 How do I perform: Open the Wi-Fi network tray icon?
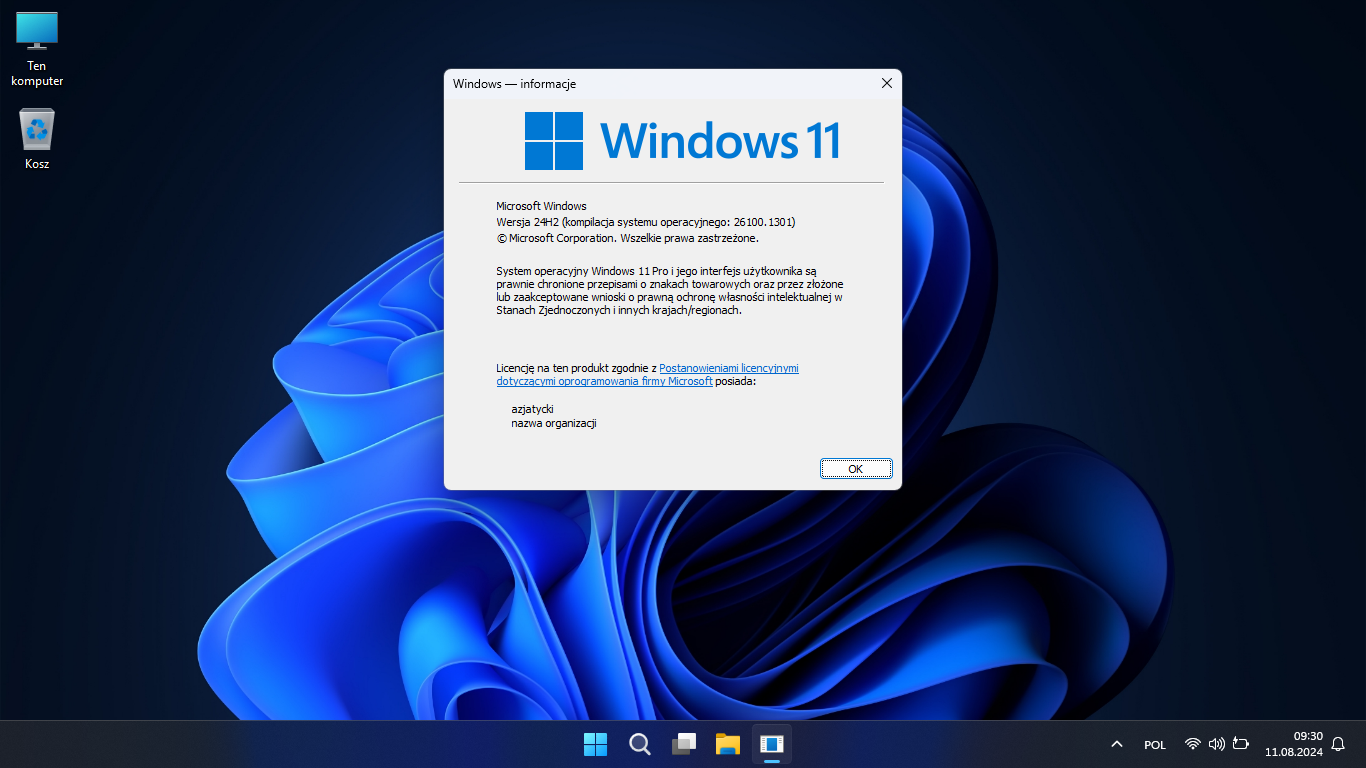click(1192, 744)
